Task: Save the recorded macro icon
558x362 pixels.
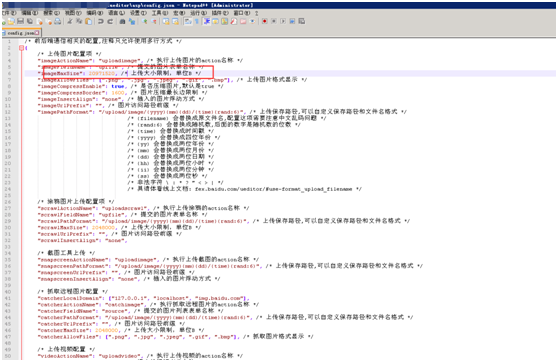Action: (x=301, y=21)
